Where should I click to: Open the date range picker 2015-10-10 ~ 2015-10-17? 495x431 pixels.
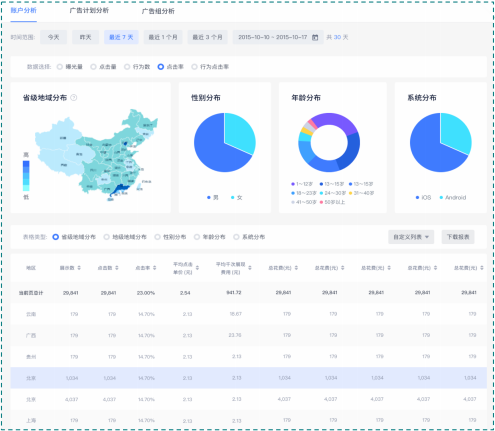278,37
